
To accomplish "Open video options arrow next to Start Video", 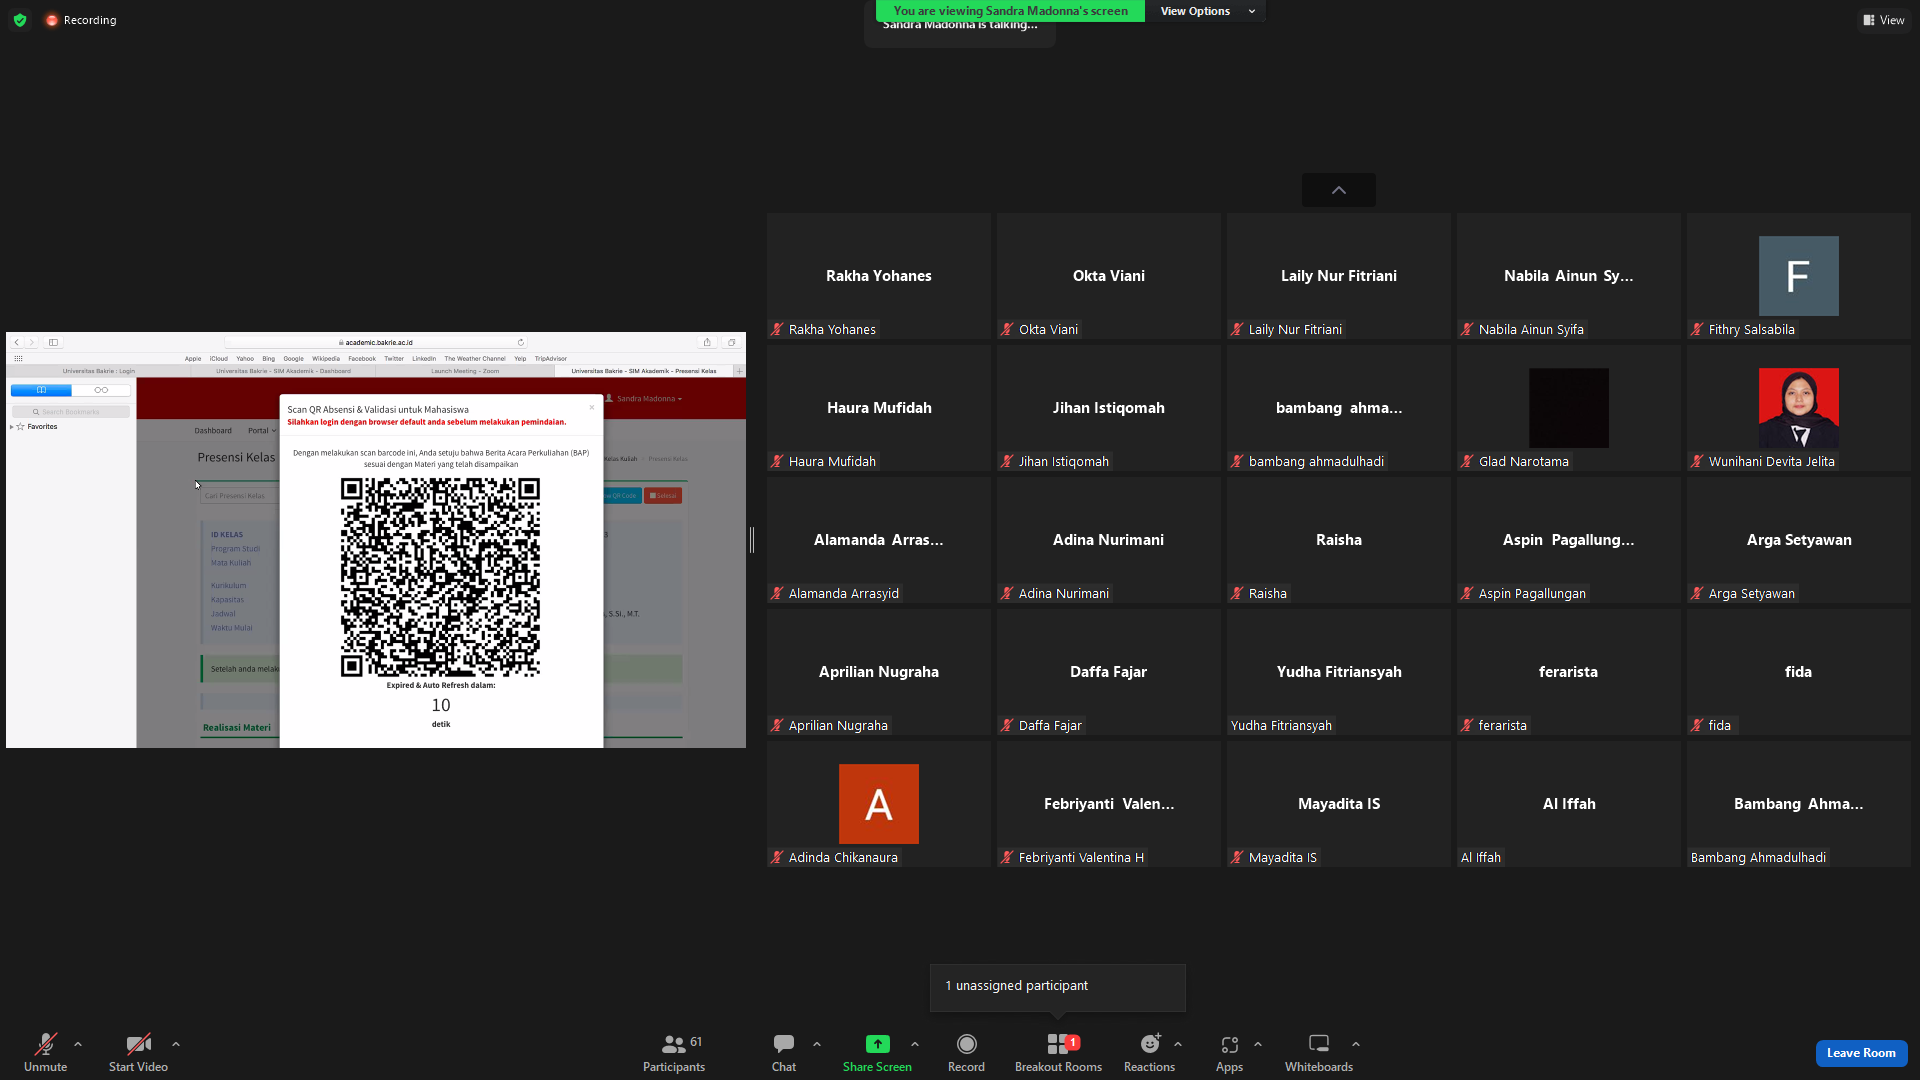I will tap(176, 1044).
